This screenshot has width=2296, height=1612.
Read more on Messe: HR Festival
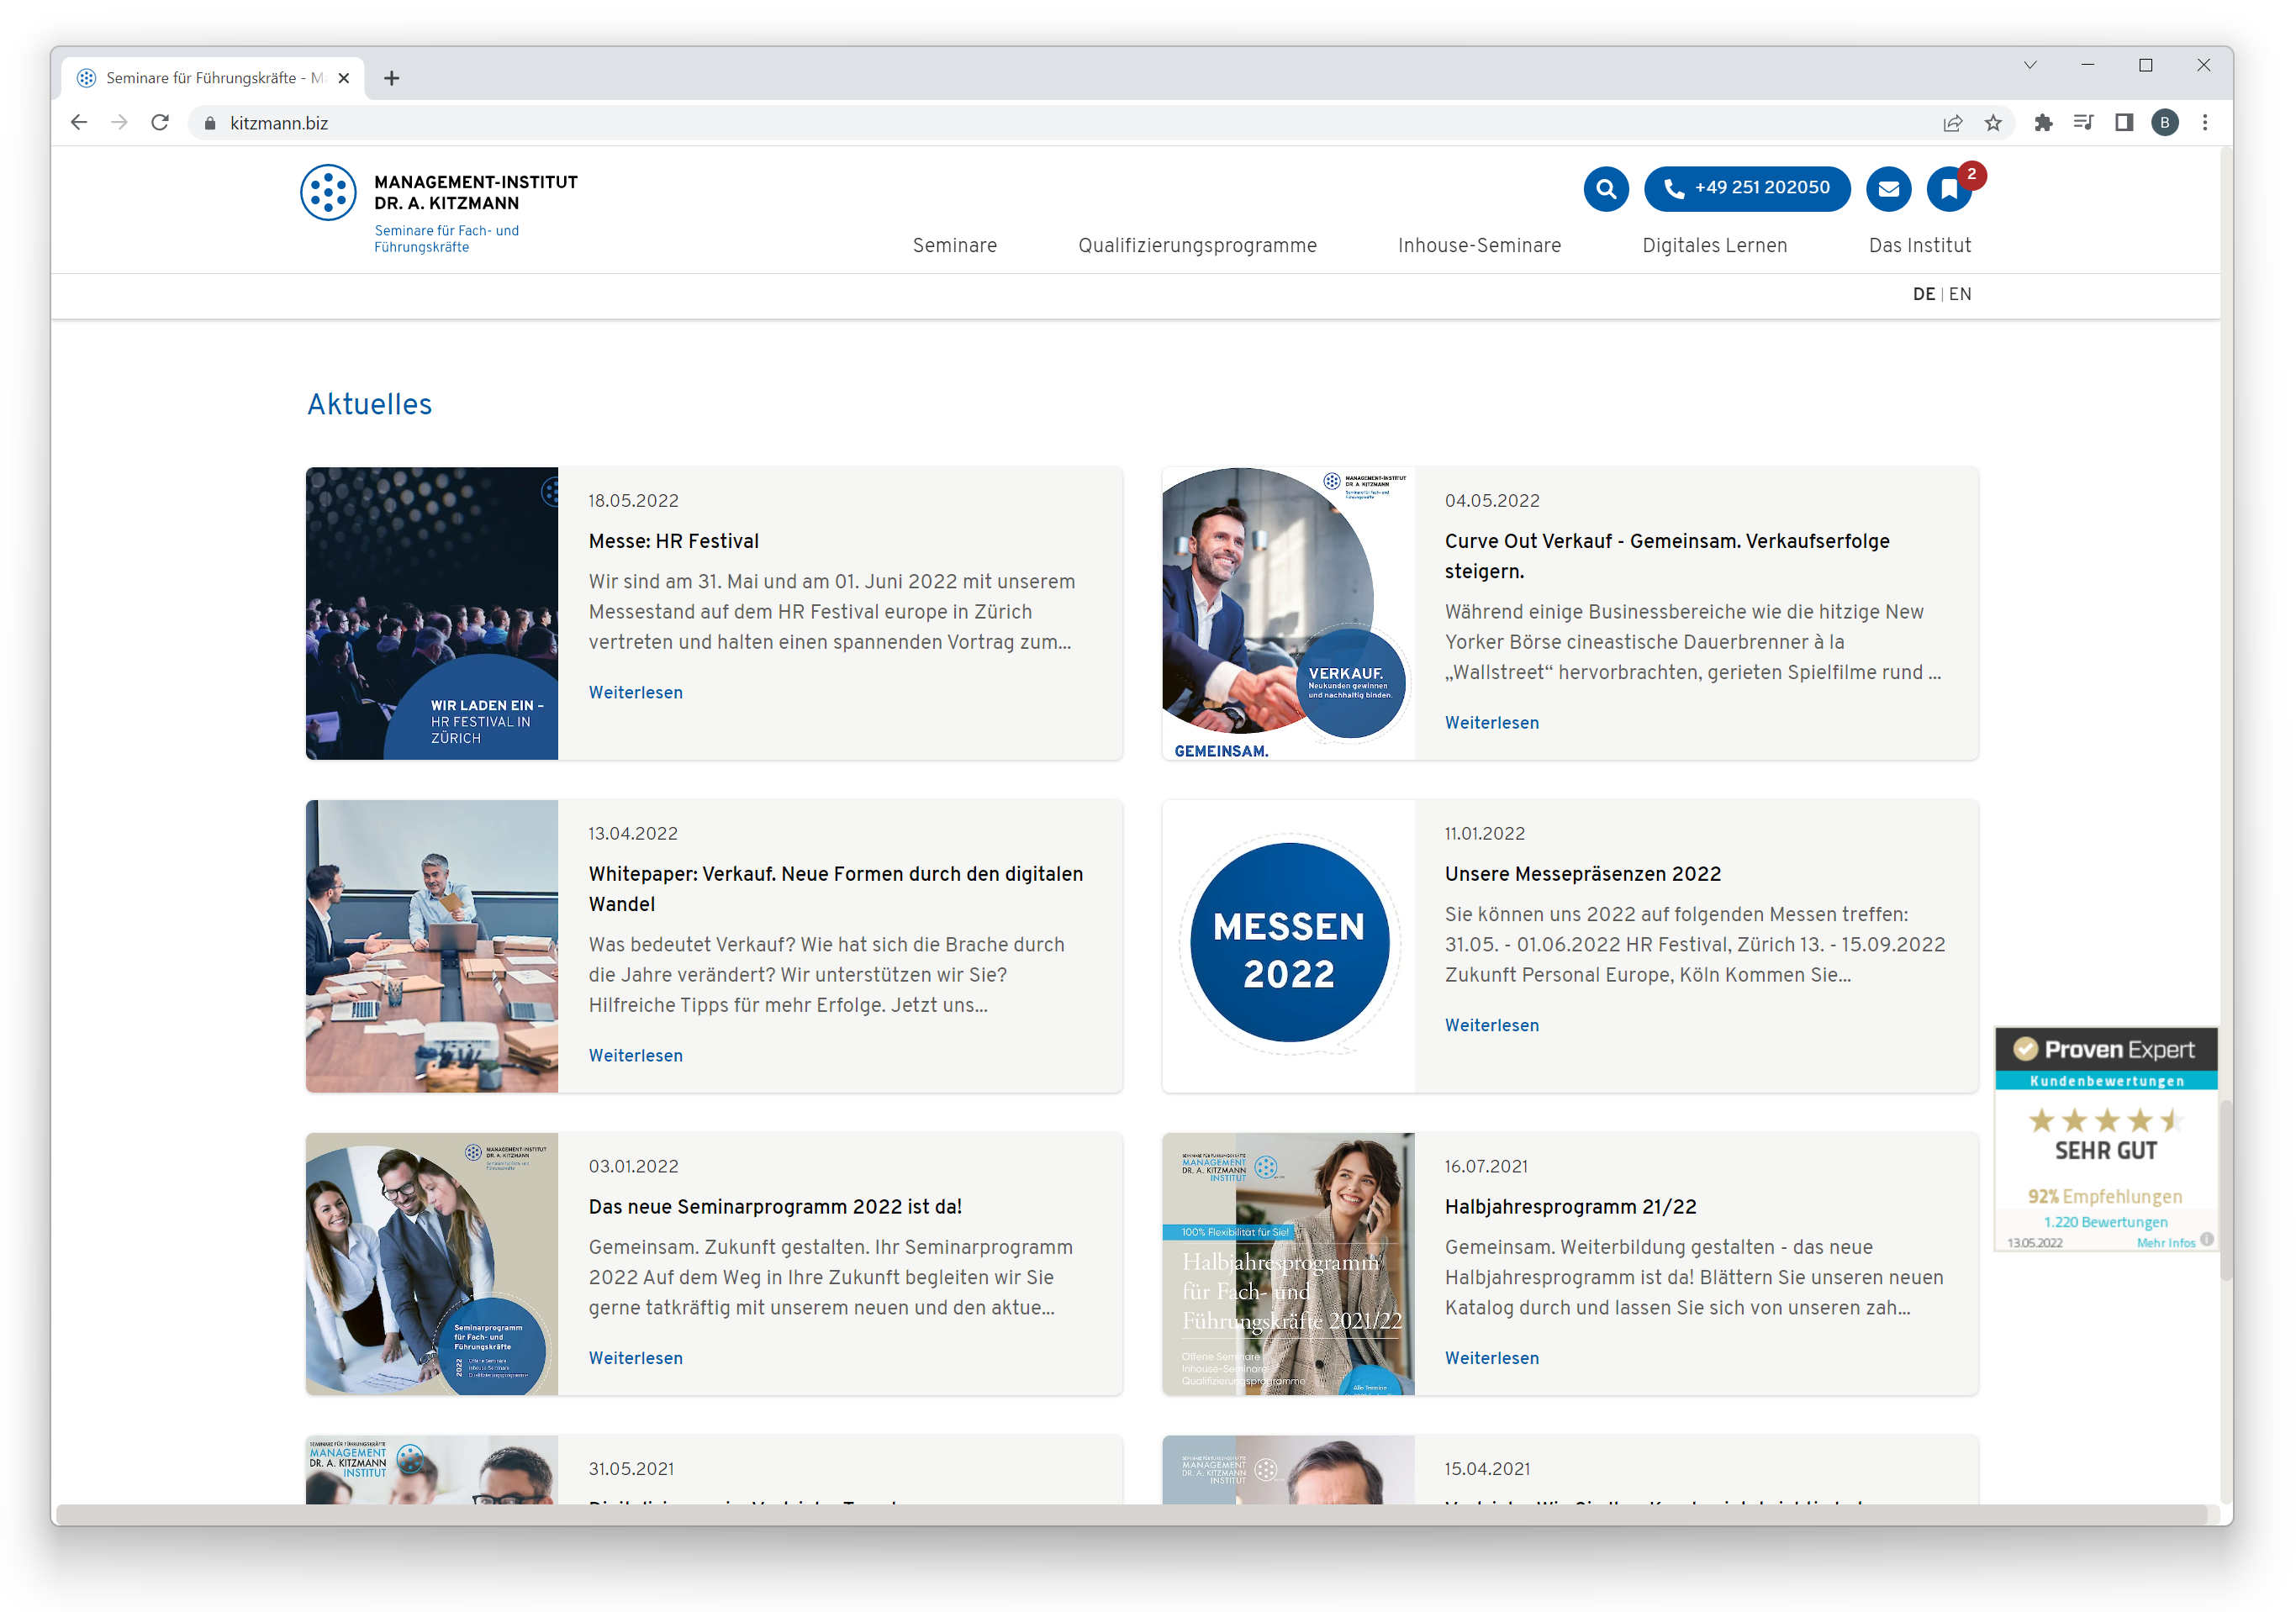click(635, 692)
